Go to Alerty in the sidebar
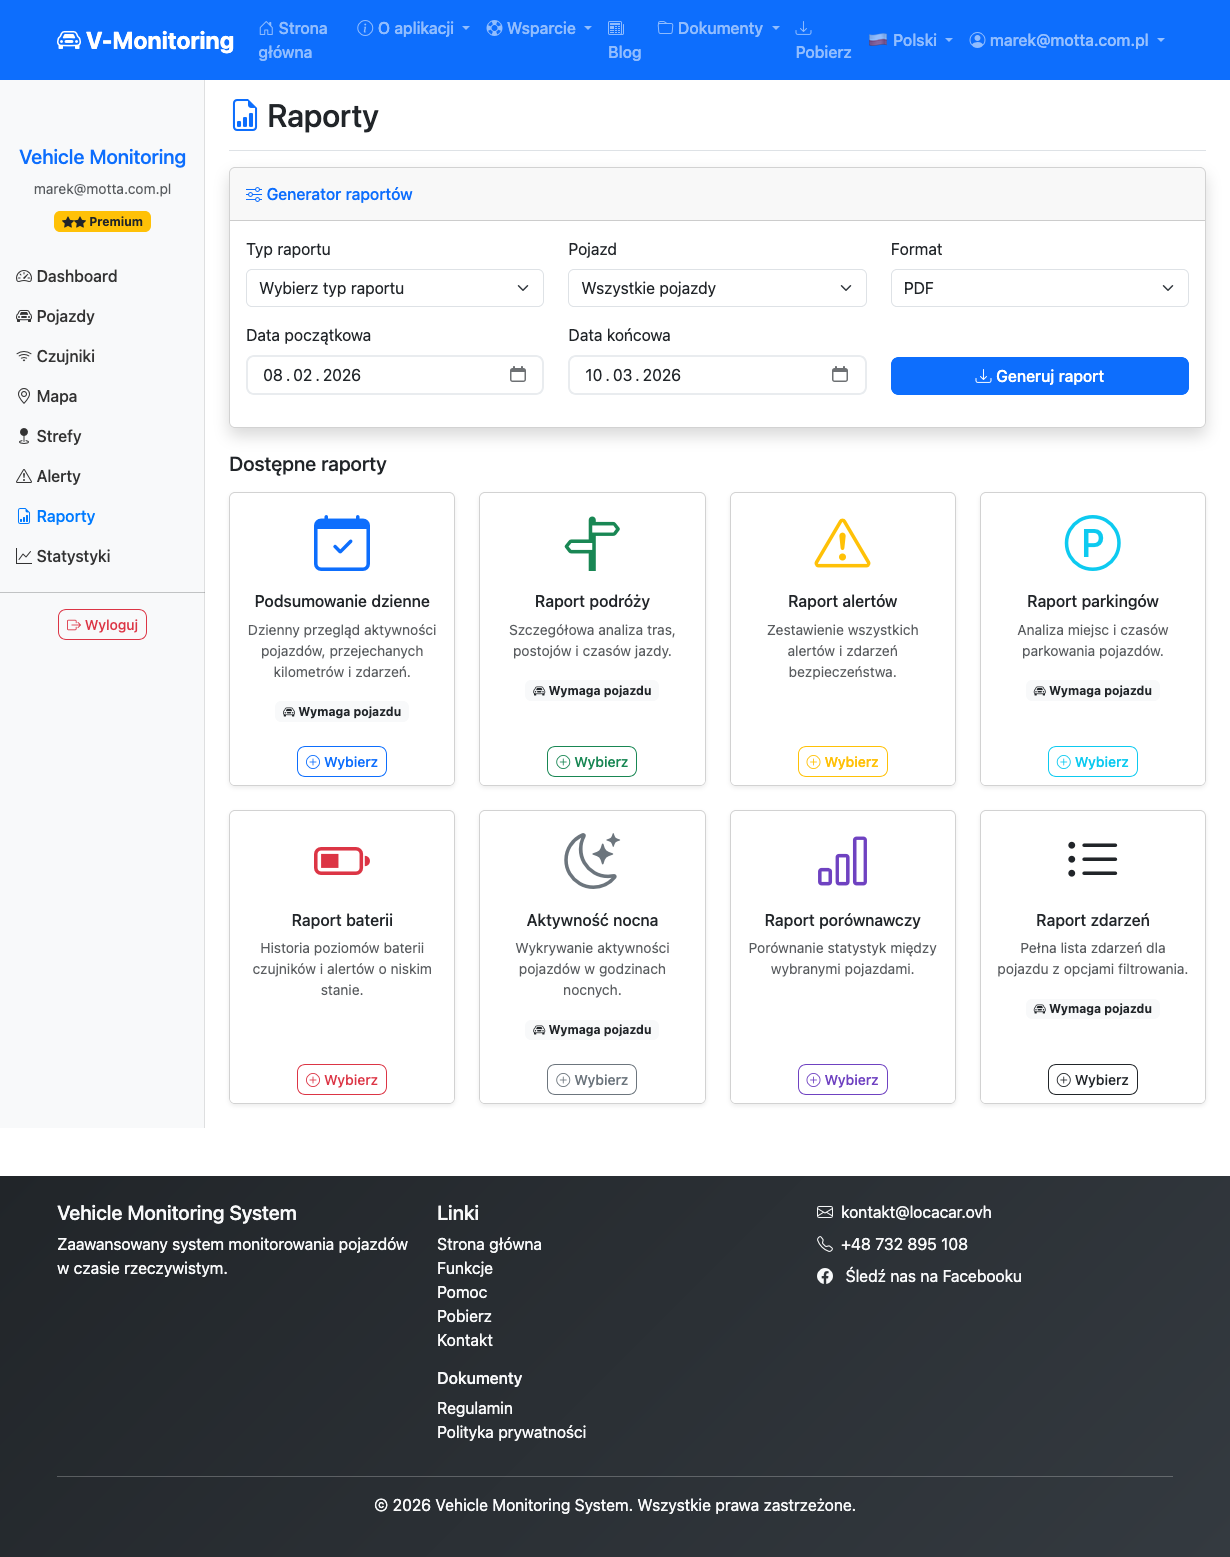Image resolution: width=1230 pixels, height=1557 pixels. pyautogui.click(x=58, y=476)
